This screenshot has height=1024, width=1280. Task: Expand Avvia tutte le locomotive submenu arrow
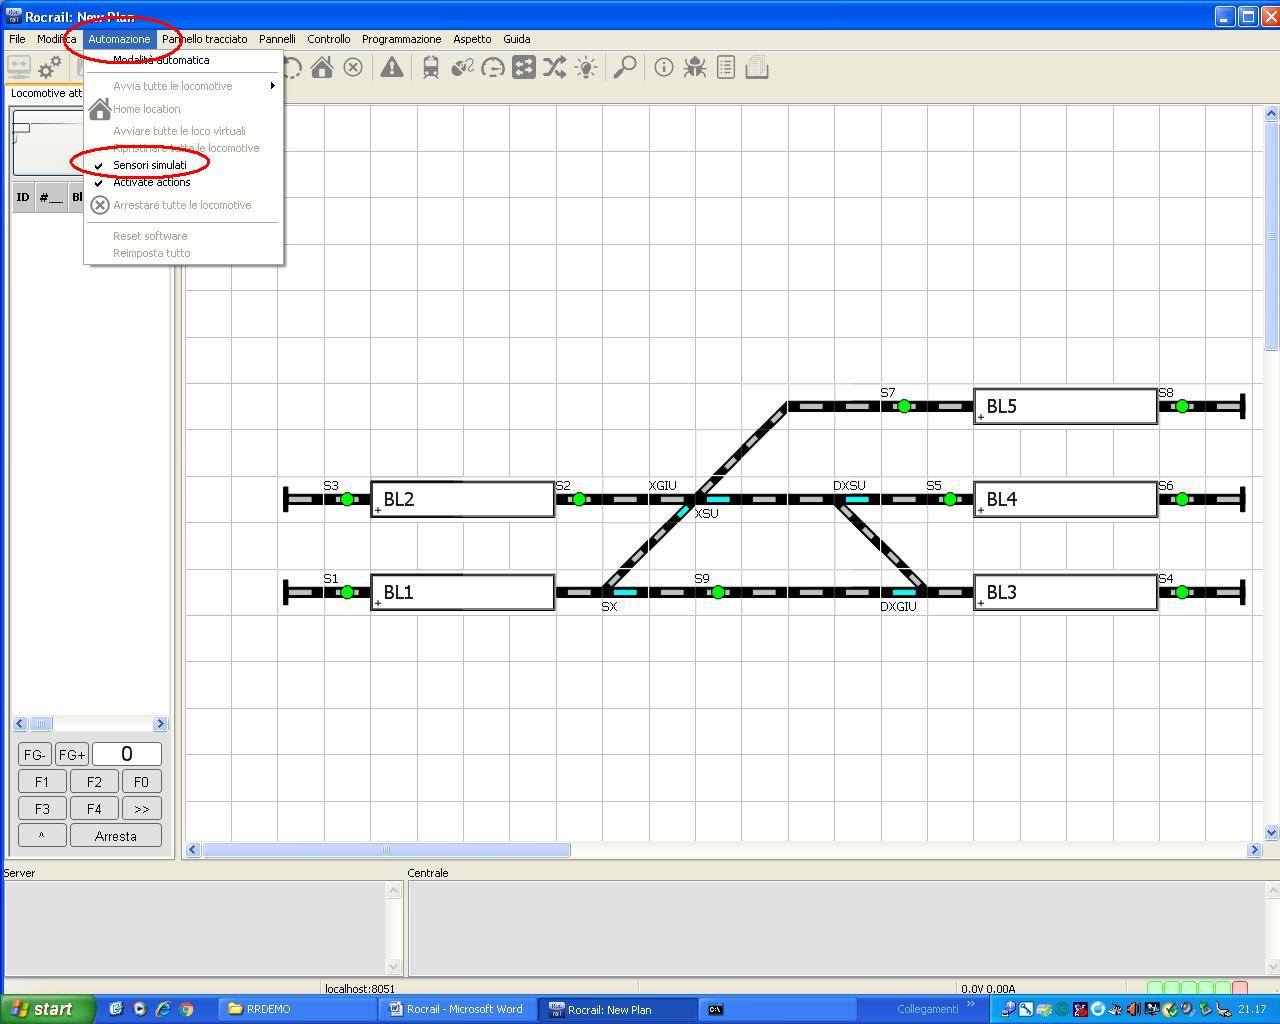coord(272,86)
